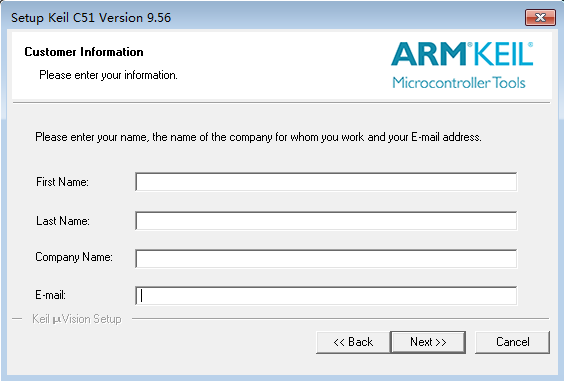Close the Setup Keil C51 window
564x381 pixels.
540,17
